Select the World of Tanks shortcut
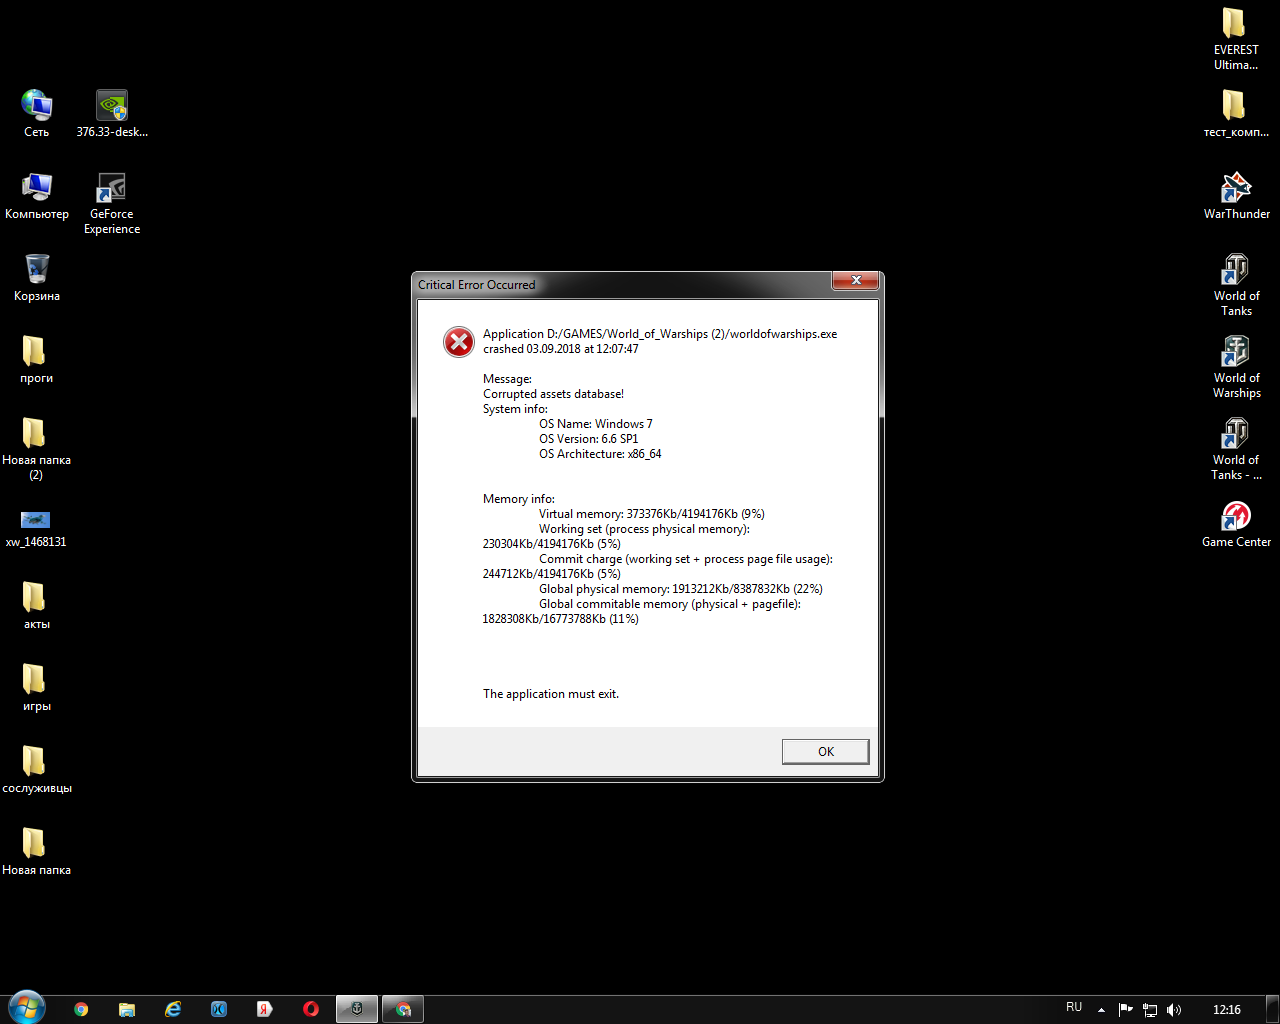This screenshot has height=1024, width=1280. click(x=1236, y=285)
